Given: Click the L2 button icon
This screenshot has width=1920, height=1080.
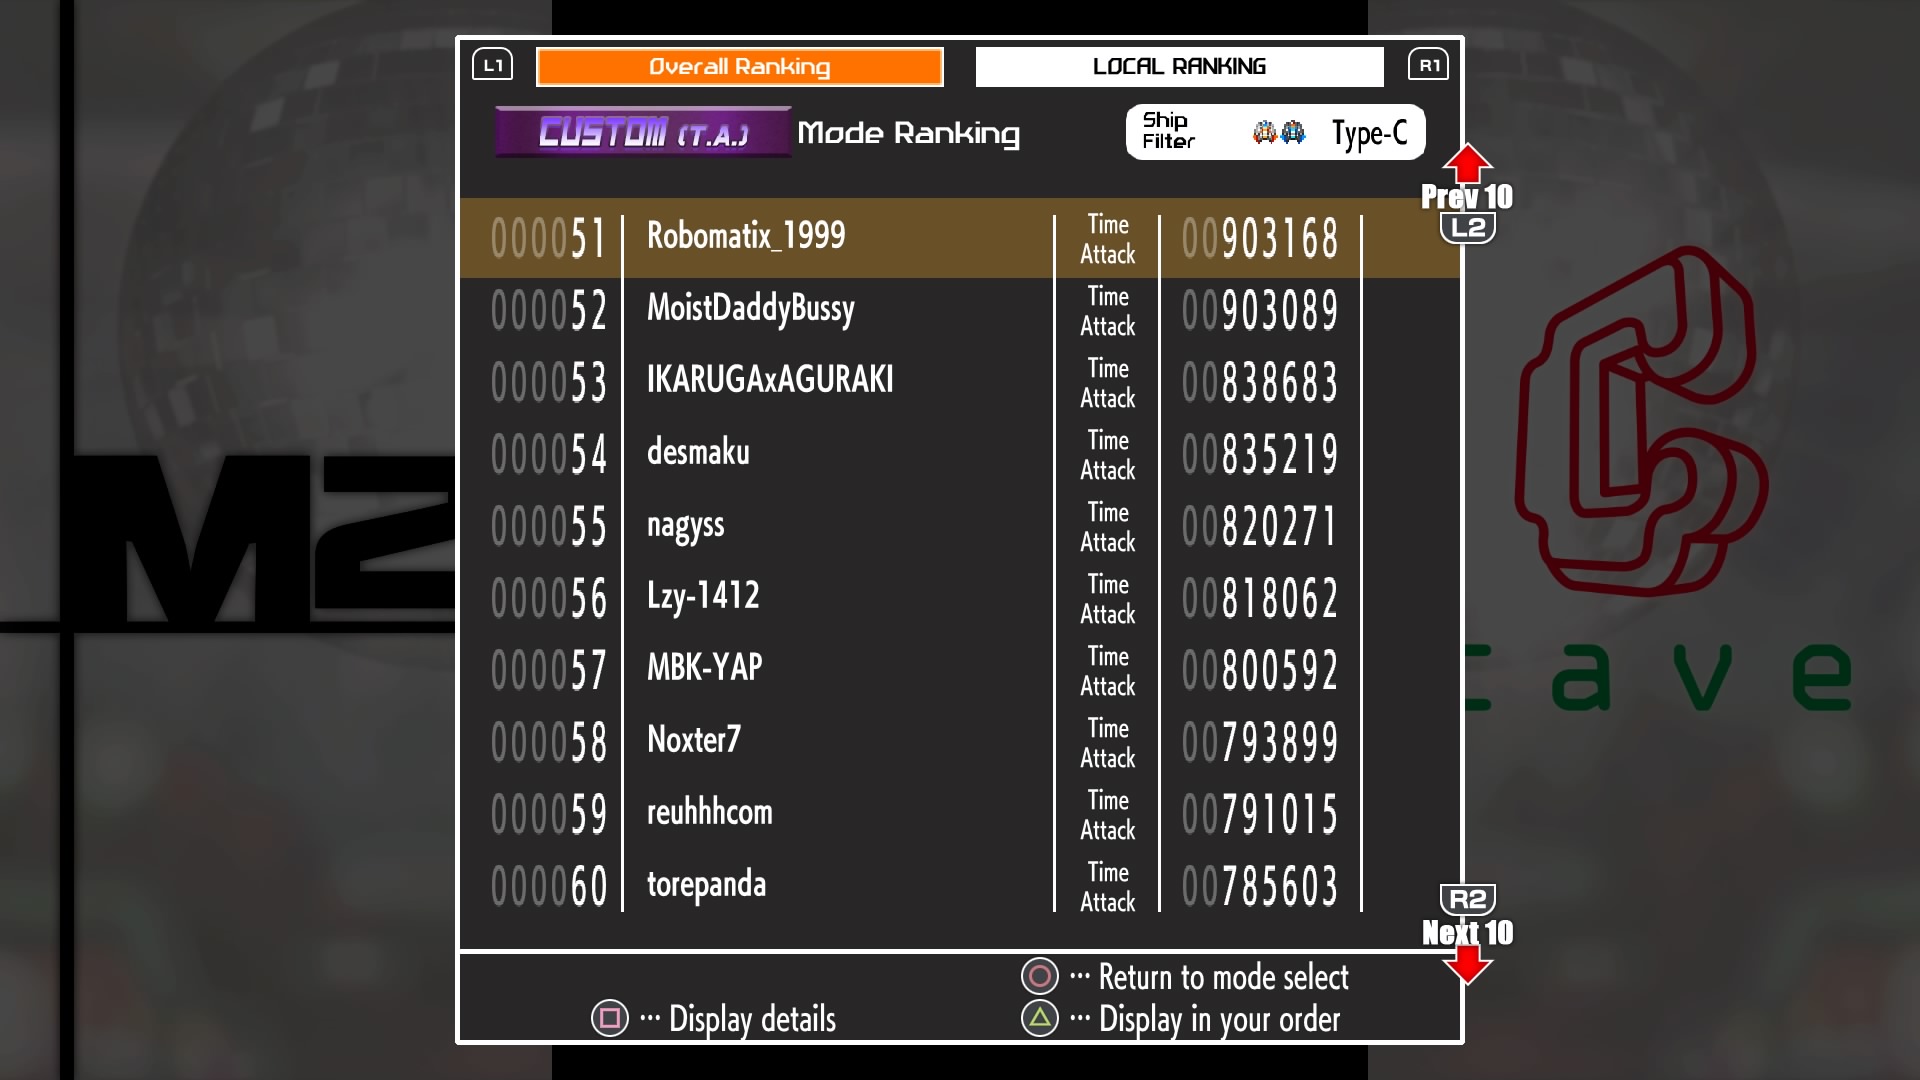Looking at the screenshot, I should pos(1467,229).
